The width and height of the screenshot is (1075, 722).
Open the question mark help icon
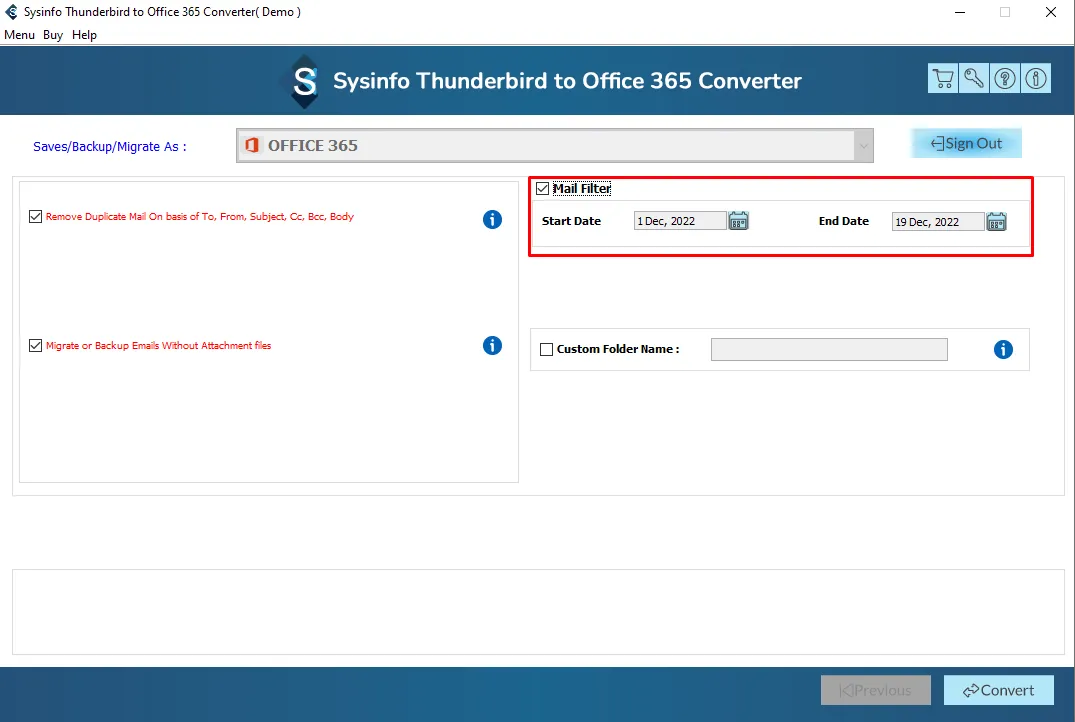point(1004,78)
